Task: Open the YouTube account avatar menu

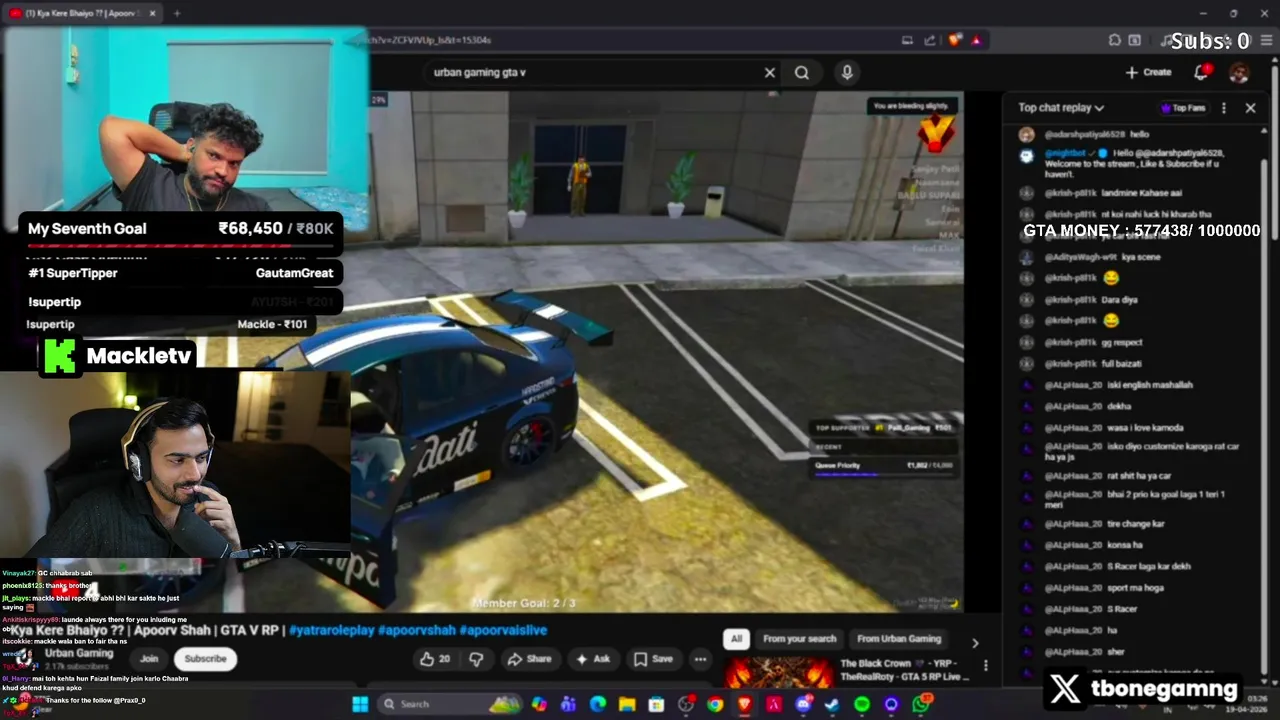Action: pyautogui.click(x=1239, y=72)
